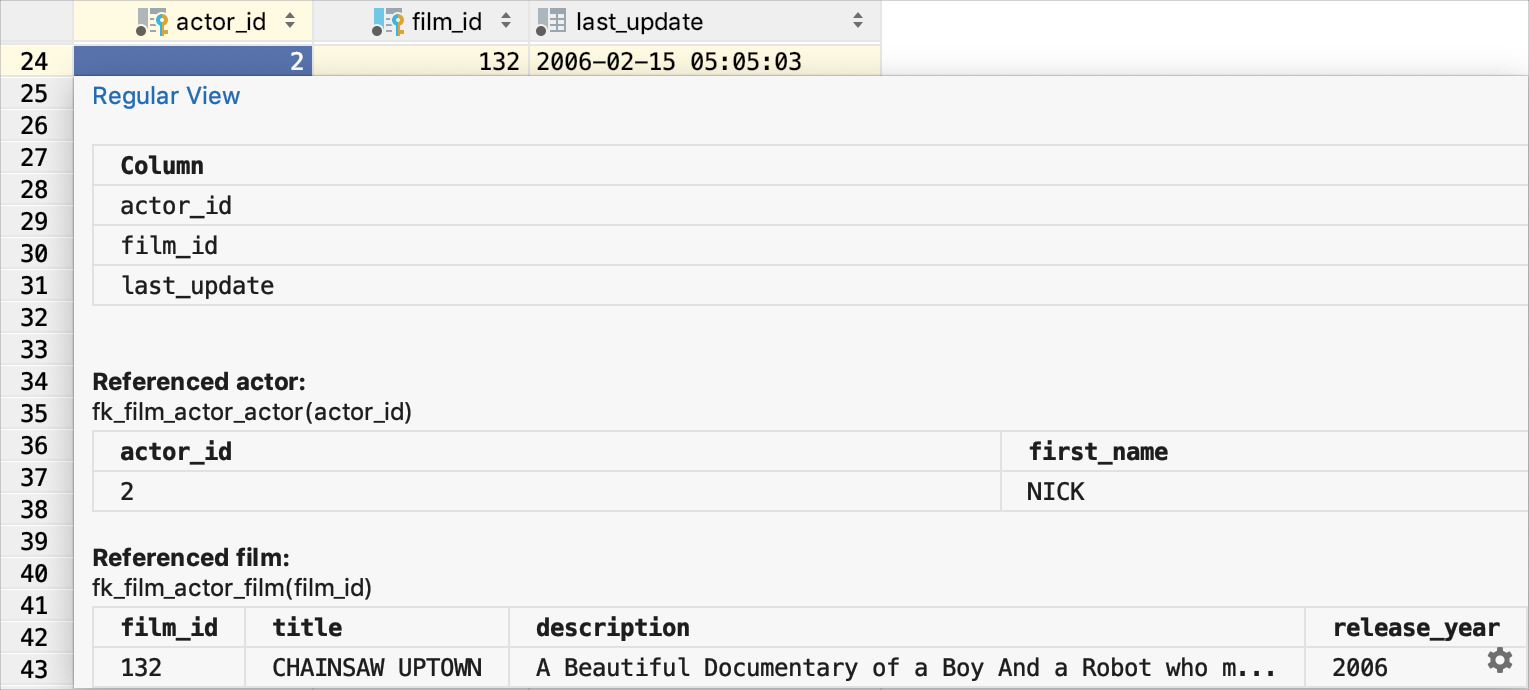Click the last_update timestamp cell
The height and width of the screenshot is (690, 1529).
(x=669, y=62)
